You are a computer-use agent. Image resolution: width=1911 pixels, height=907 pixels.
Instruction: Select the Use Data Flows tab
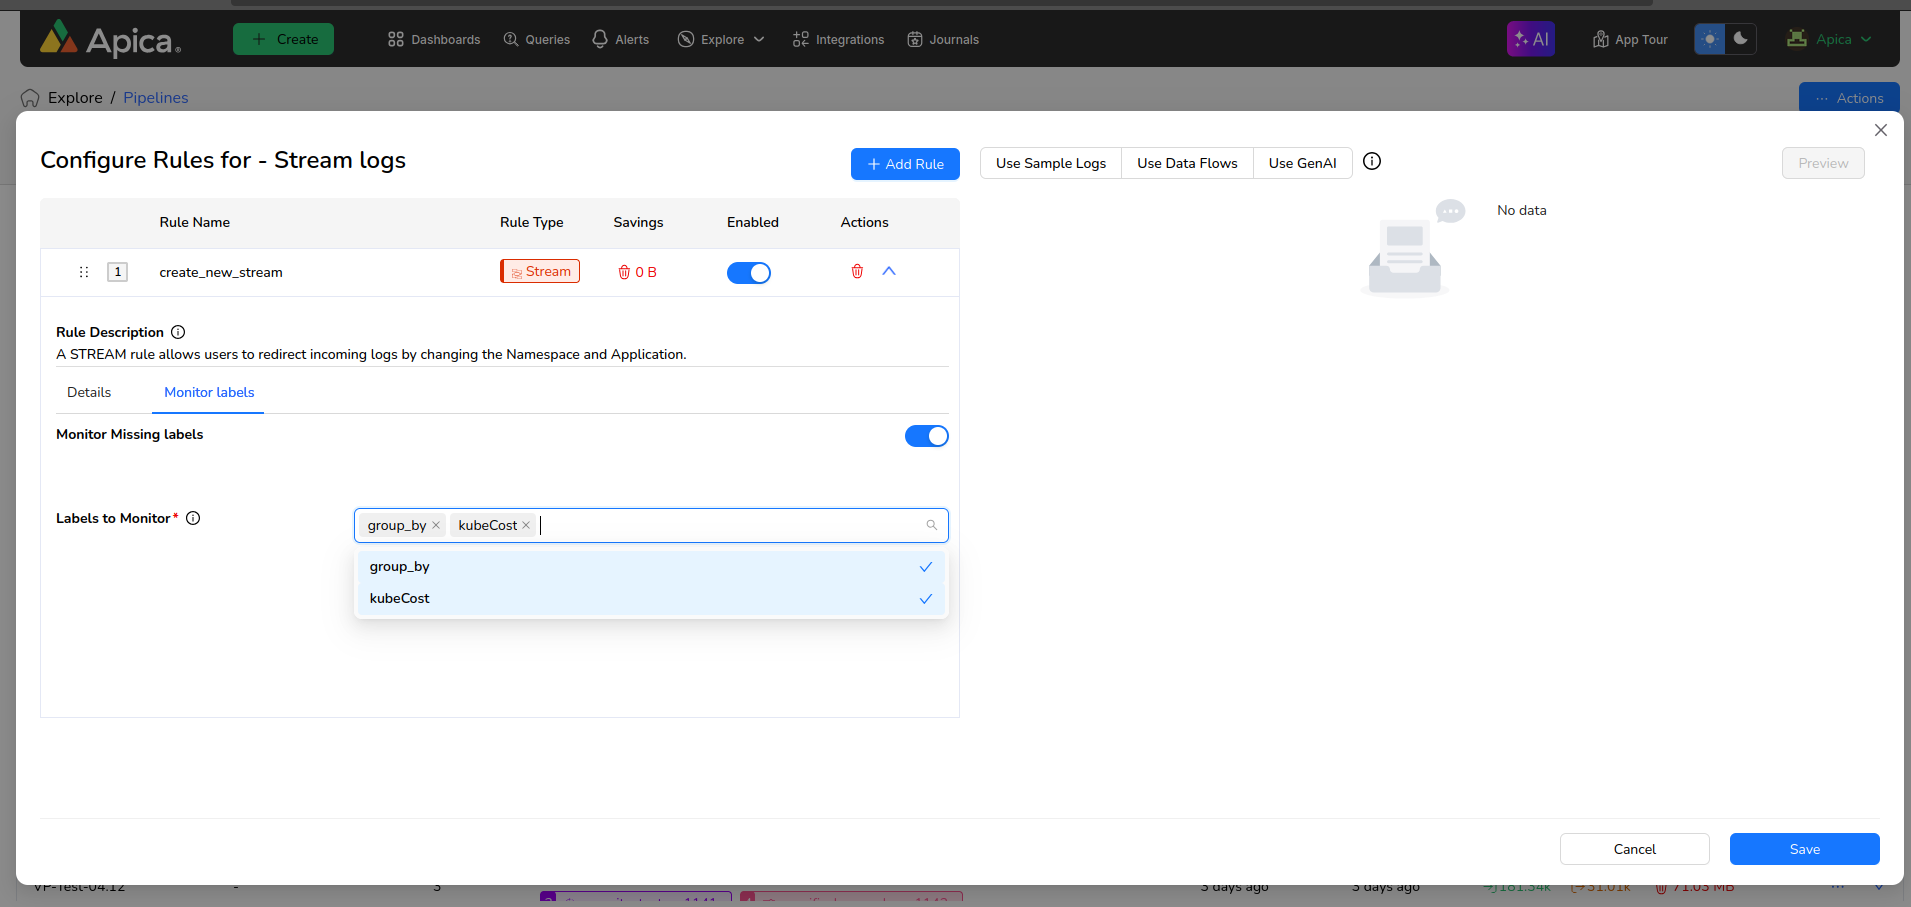[1187, 163]
